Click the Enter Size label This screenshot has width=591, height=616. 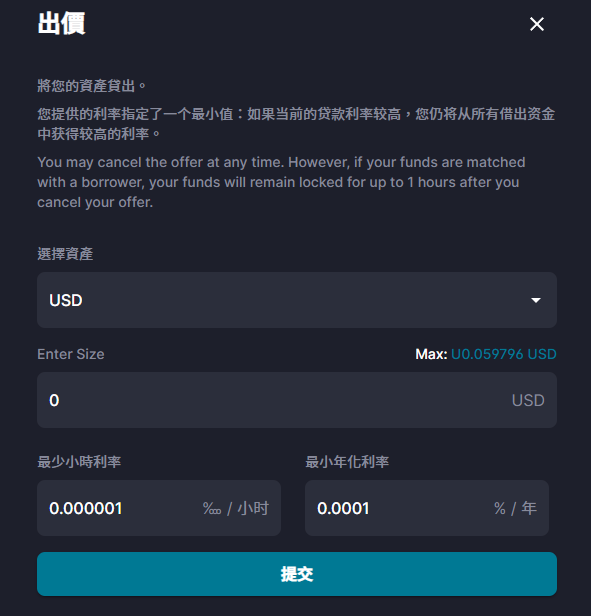[71, 354]
